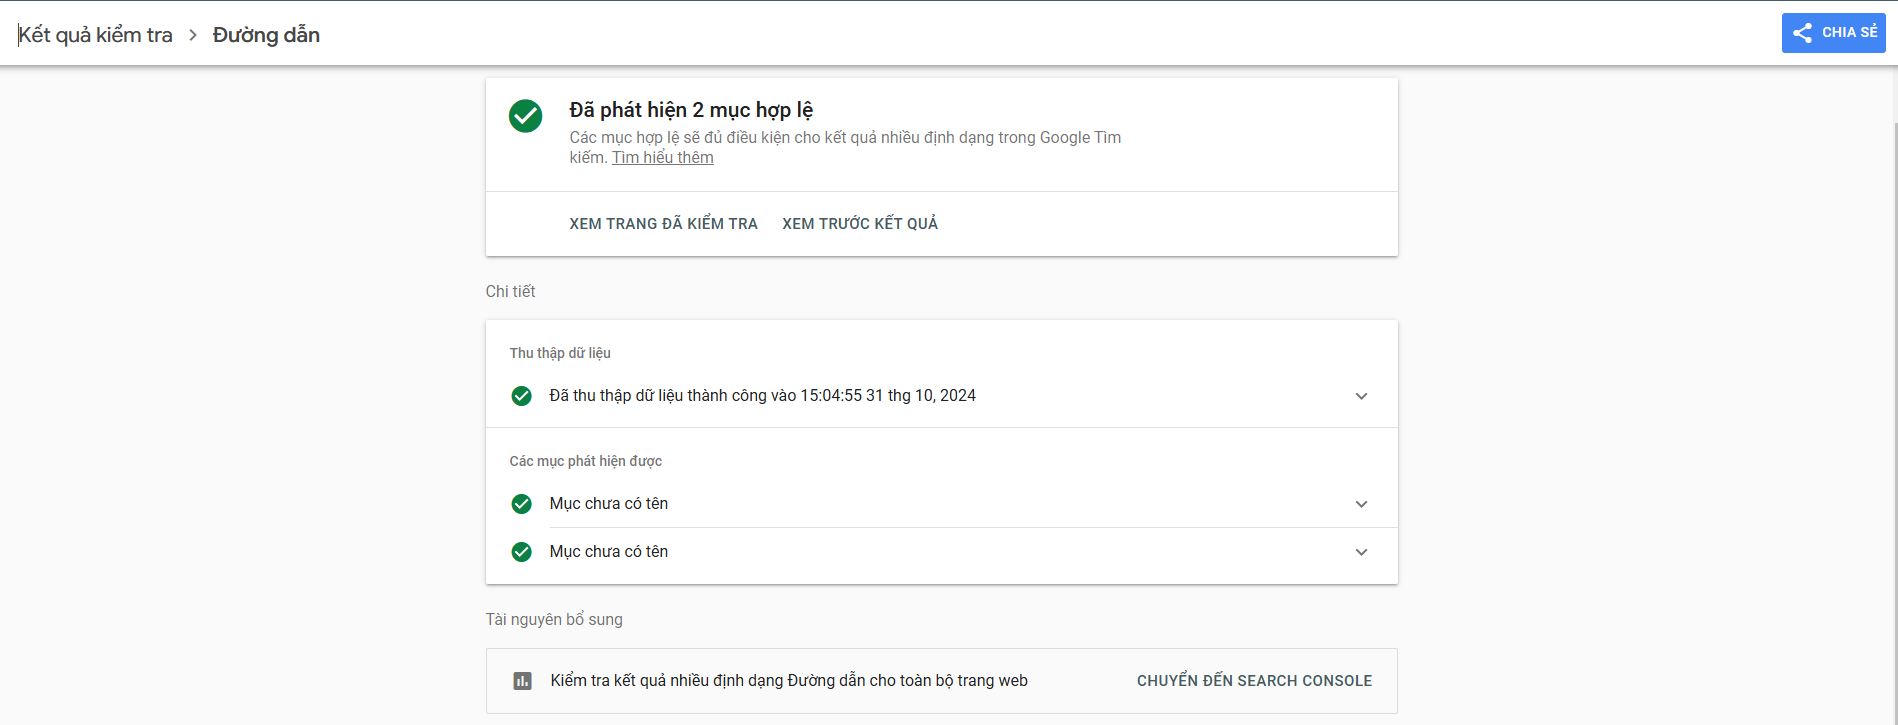Click the Đã phát hiện 2 mục hợp lệ heading
Screen dimensions: 1898x725
pyautogui.click(x=691, y=110)
